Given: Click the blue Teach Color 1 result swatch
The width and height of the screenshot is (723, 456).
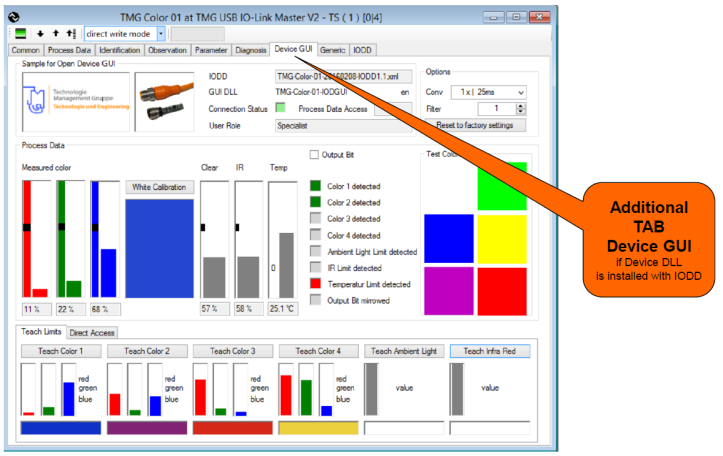Looking at the screenshot, I should pyautogui.click(x=61, y=428).
